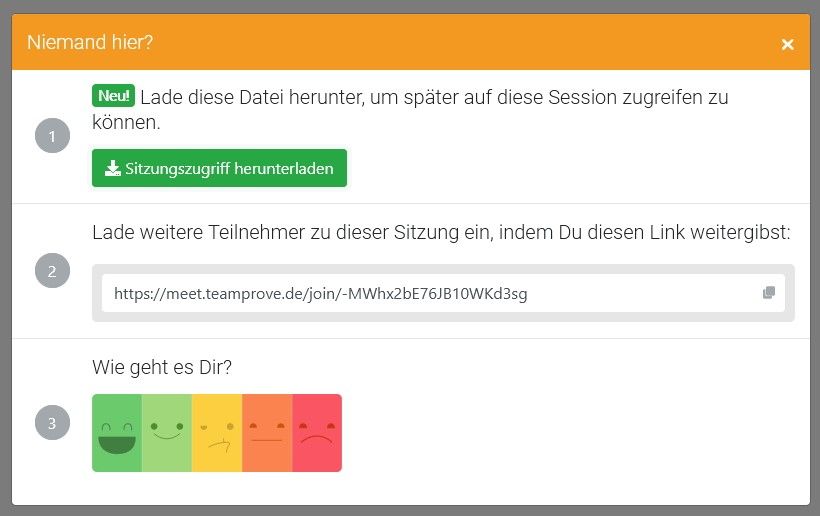Click the step 3 number circle
820x516 pixels.
pyautogui.click(x=52, y=422)
